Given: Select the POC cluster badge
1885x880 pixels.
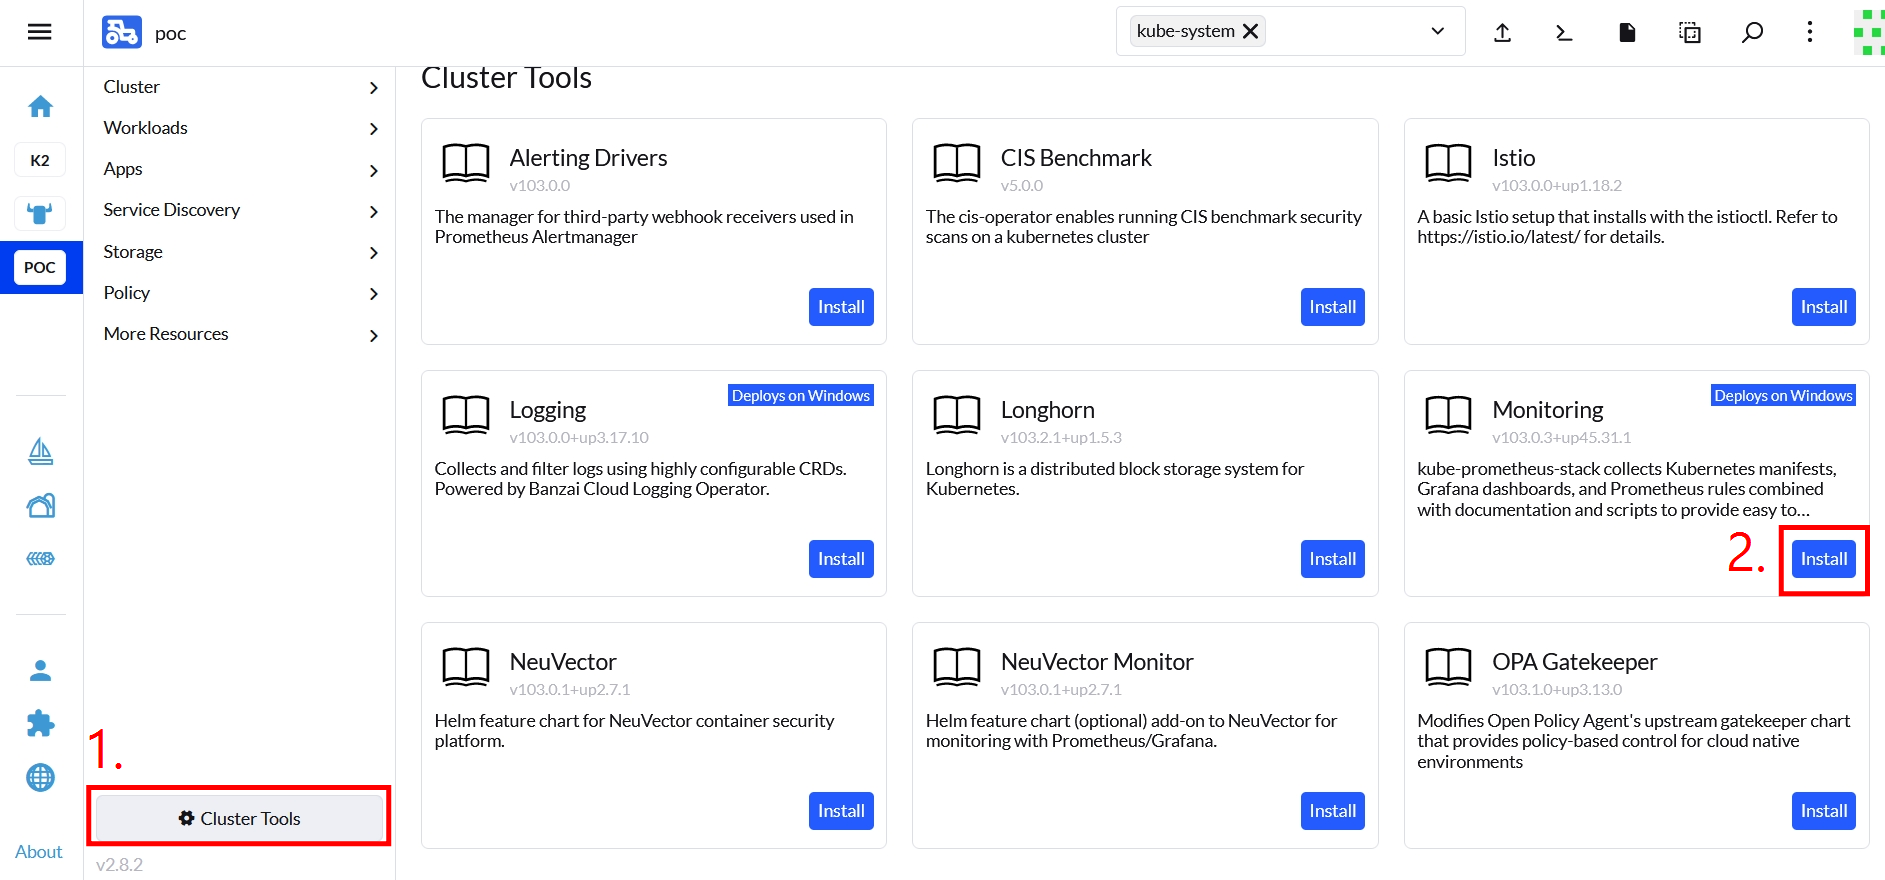Looking at the screenshot, I should click(x=40, y=267).
